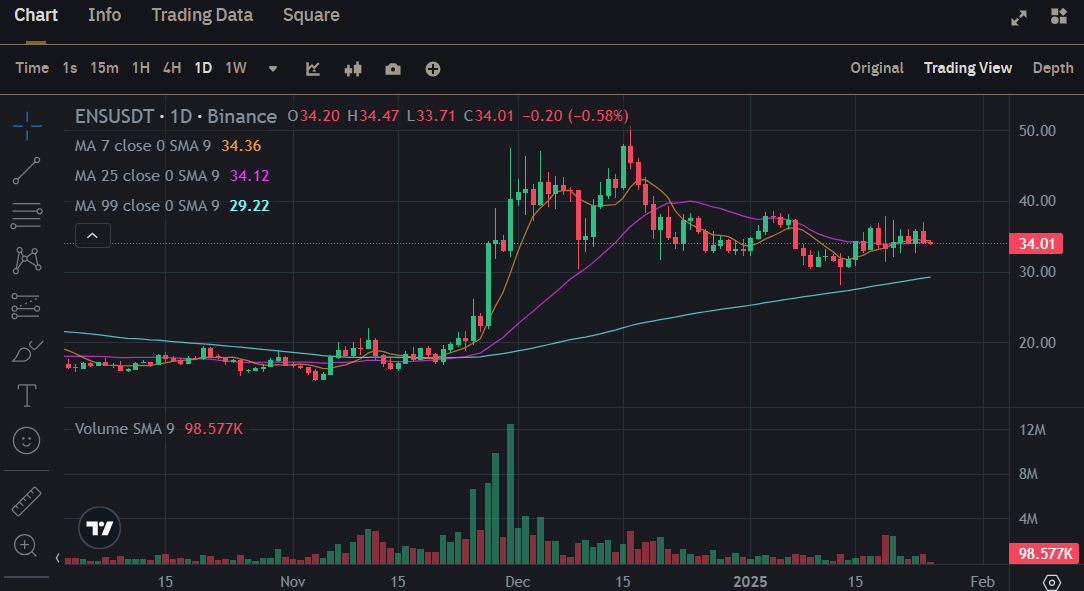
Task: Click the 30.00 price axis label
Action: click(1037, 272)
